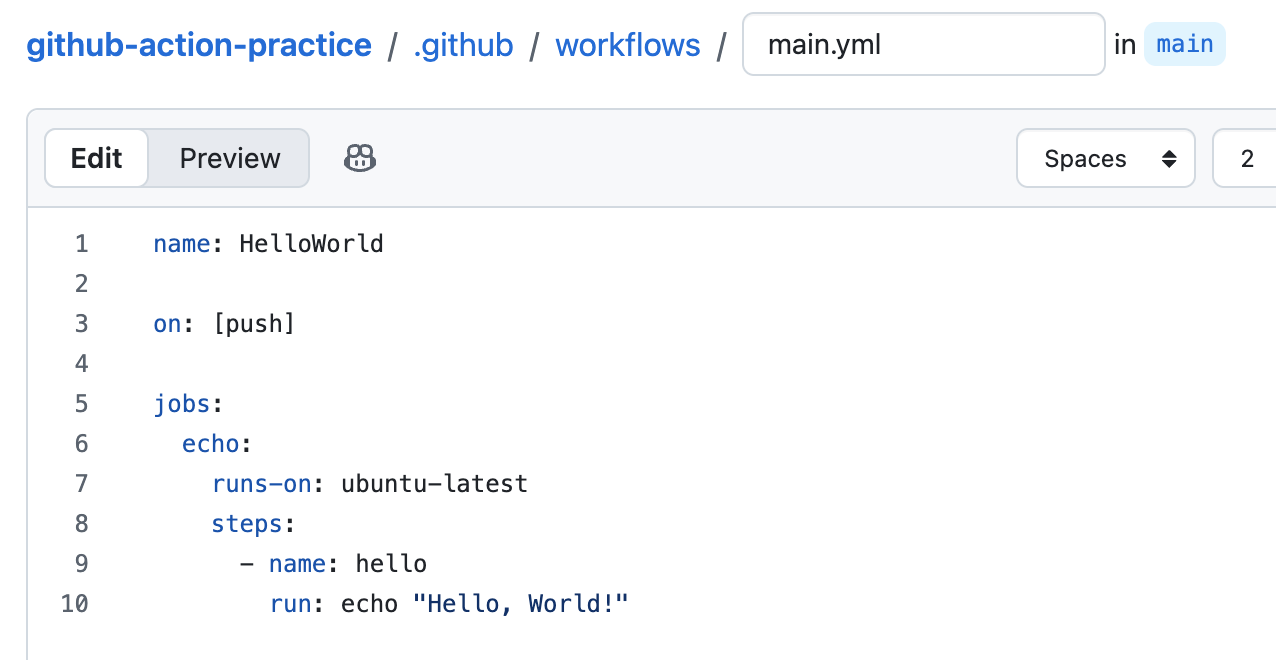Switch to the Edit tab
1276x660 pixels.
pos(97,158)
